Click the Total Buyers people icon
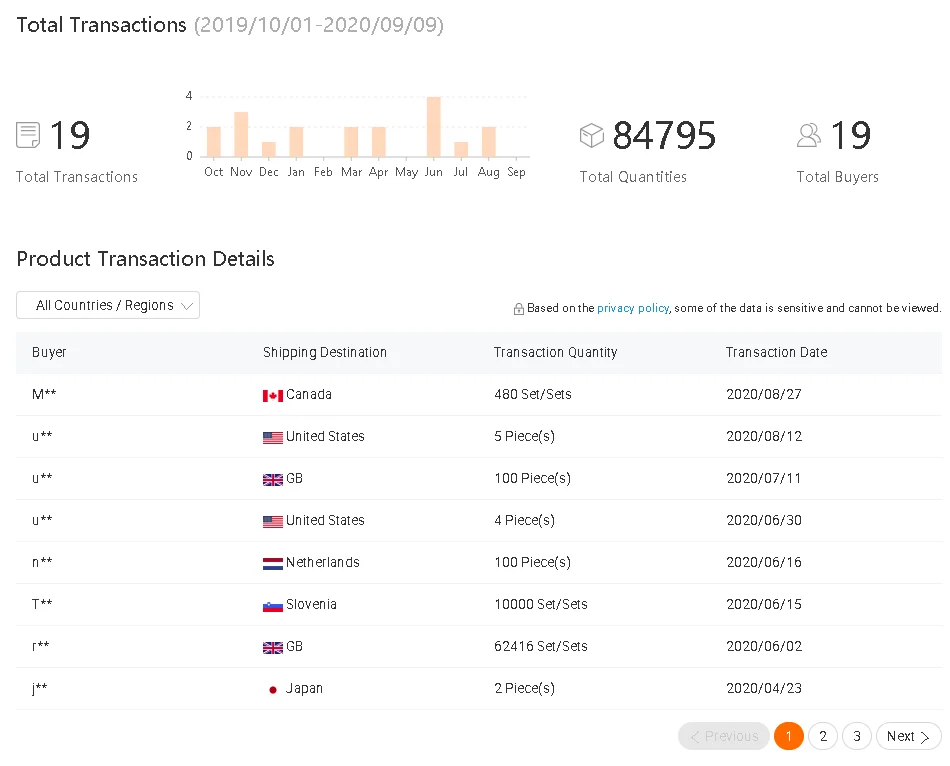Viewport: 950px width, 766px height. click(809, 135)
